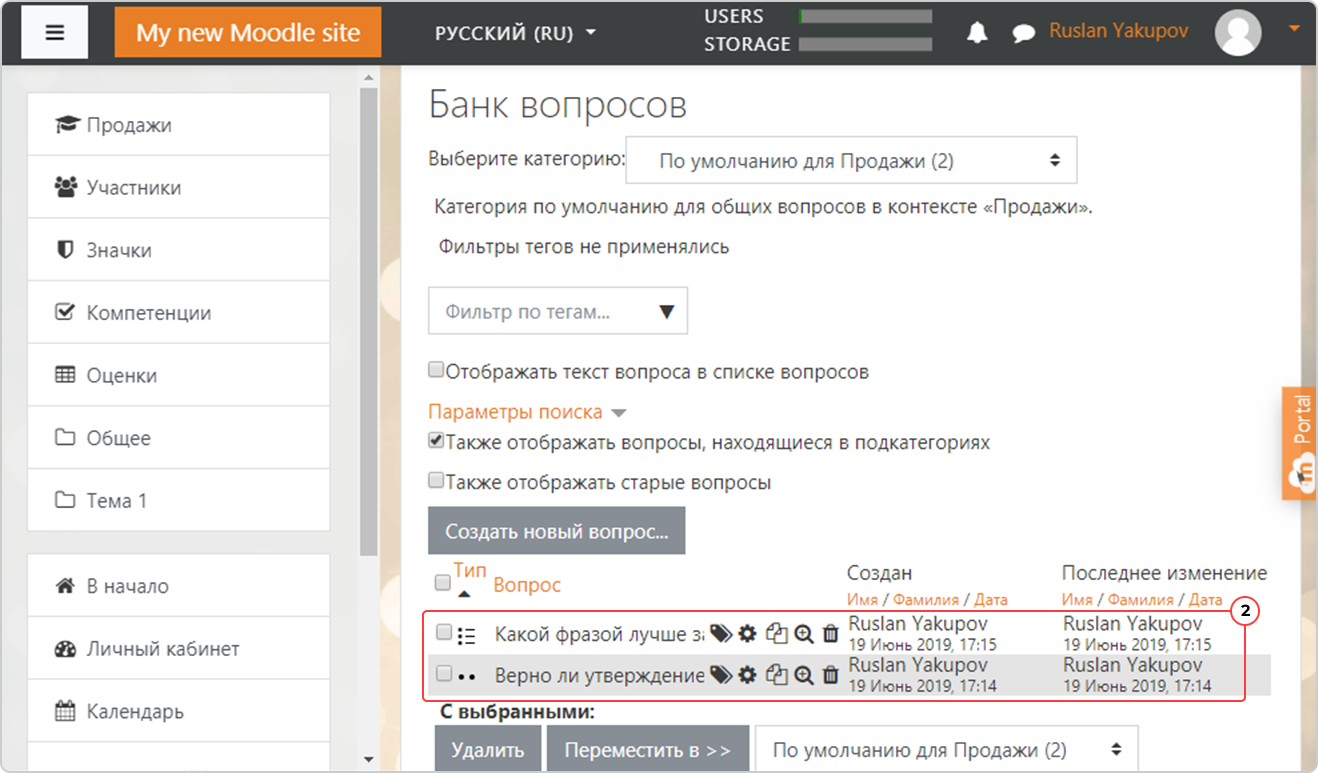Viewport: 1318px width, 773px height.
Task: Open the hamburger navigation menu
Action: point(55,32)
